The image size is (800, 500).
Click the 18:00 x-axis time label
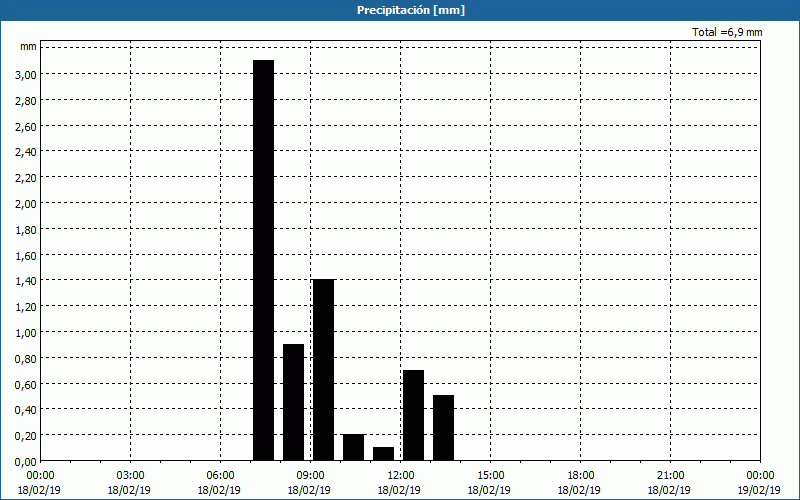(580, 476)
